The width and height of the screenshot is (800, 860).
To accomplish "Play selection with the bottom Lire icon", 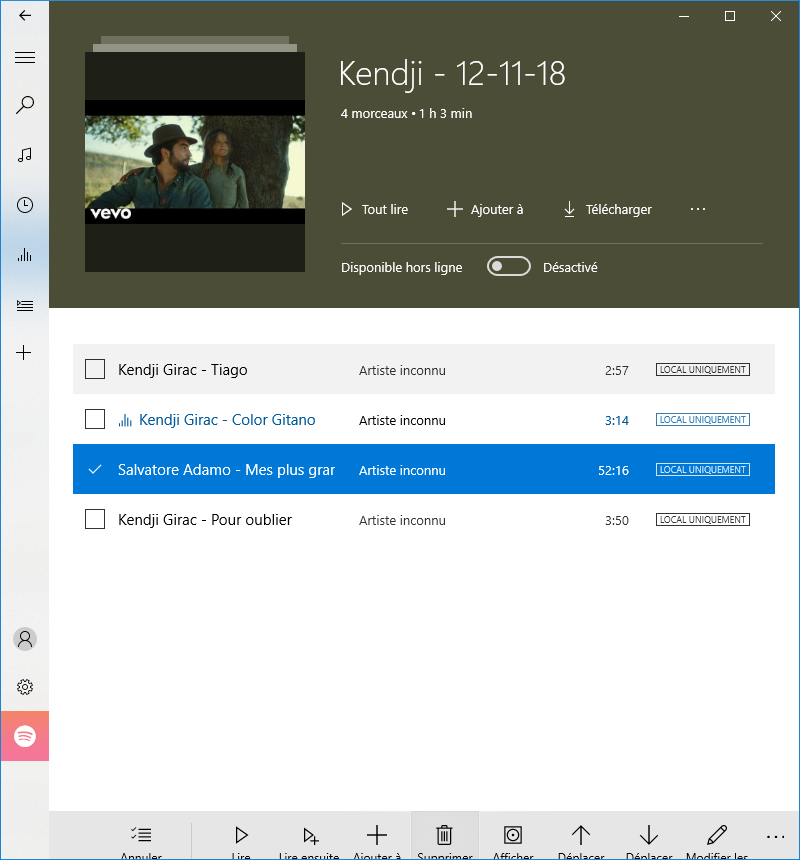I will coord(241,835).
